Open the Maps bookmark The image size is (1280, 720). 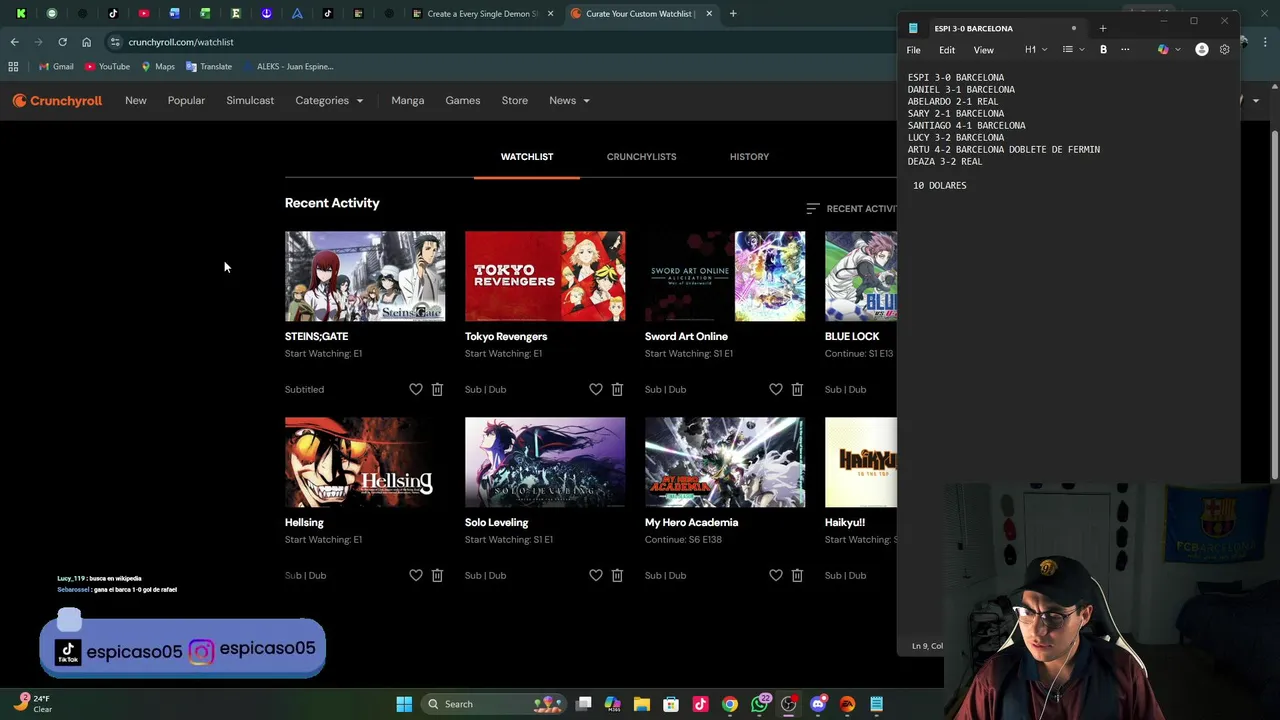(158, 66)
